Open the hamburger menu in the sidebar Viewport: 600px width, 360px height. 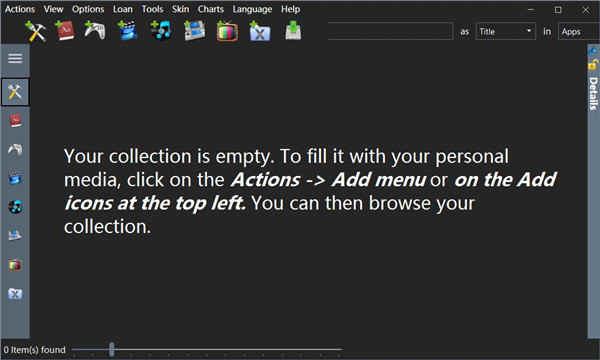coord(15,59)
